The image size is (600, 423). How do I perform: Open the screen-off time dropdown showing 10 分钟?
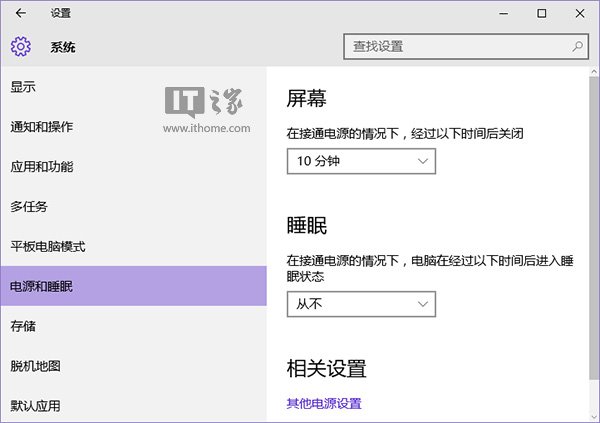coord(361,161)
